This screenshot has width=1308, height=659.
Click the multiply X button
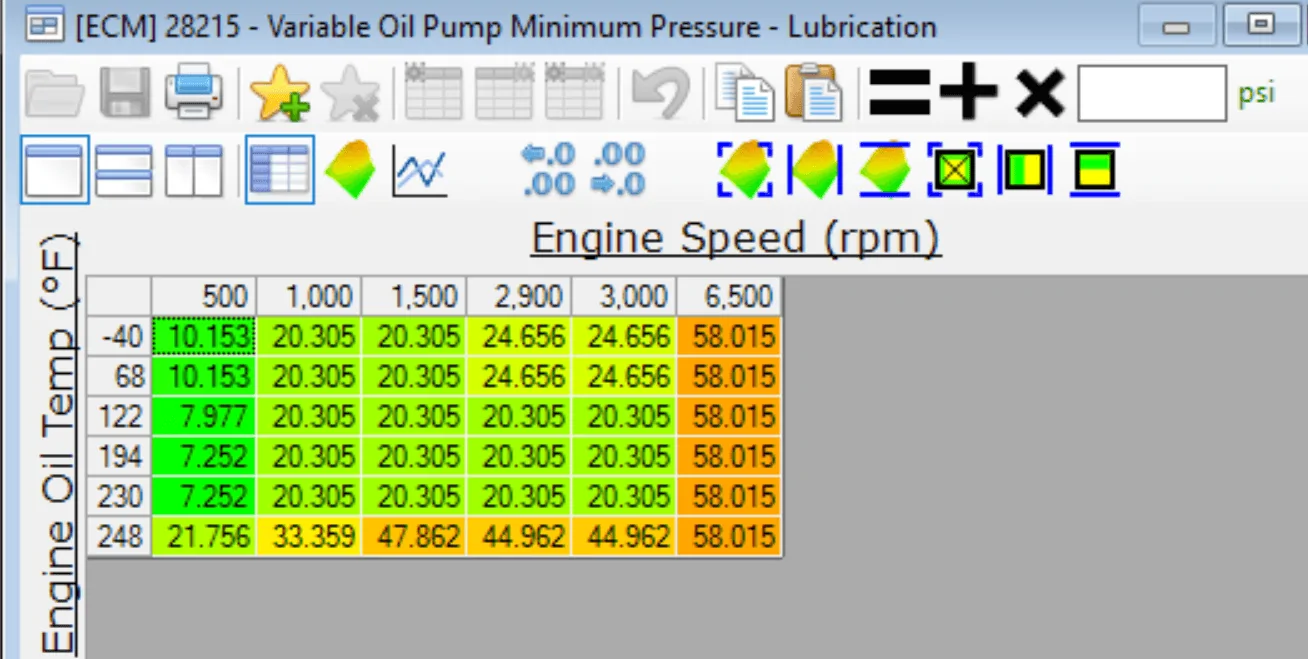click(x=1040, y=94)
